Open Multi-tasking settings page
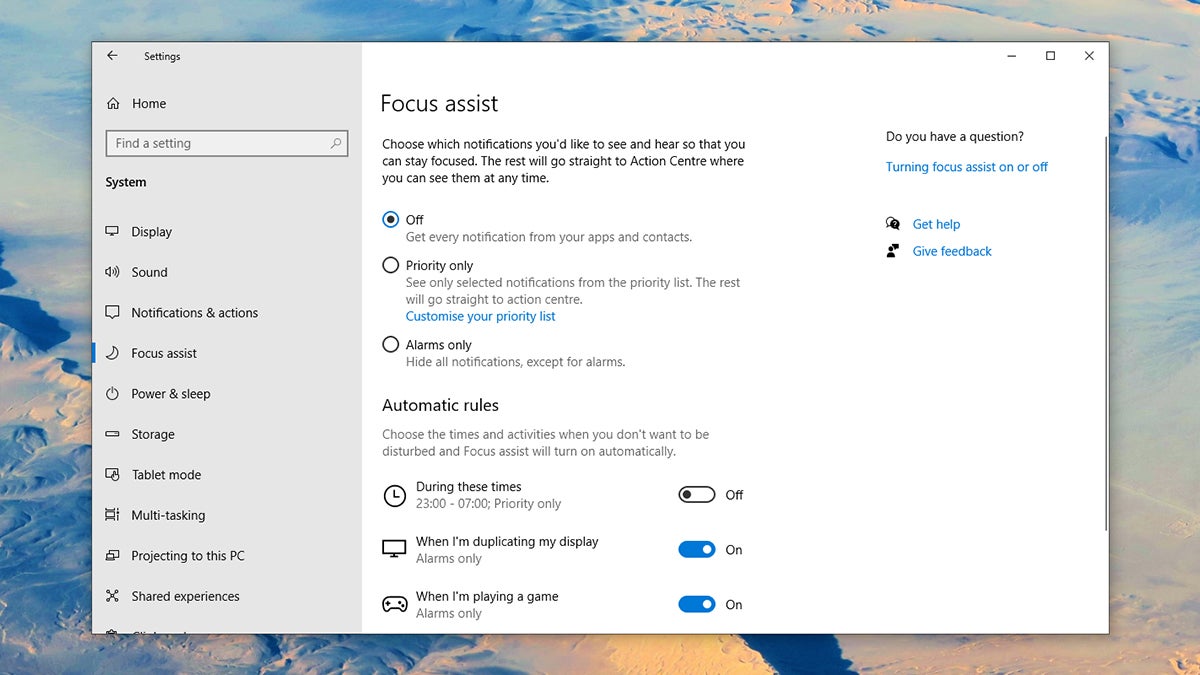The height and width of the screenshot is (675, 1200). [x=168, y=516]
